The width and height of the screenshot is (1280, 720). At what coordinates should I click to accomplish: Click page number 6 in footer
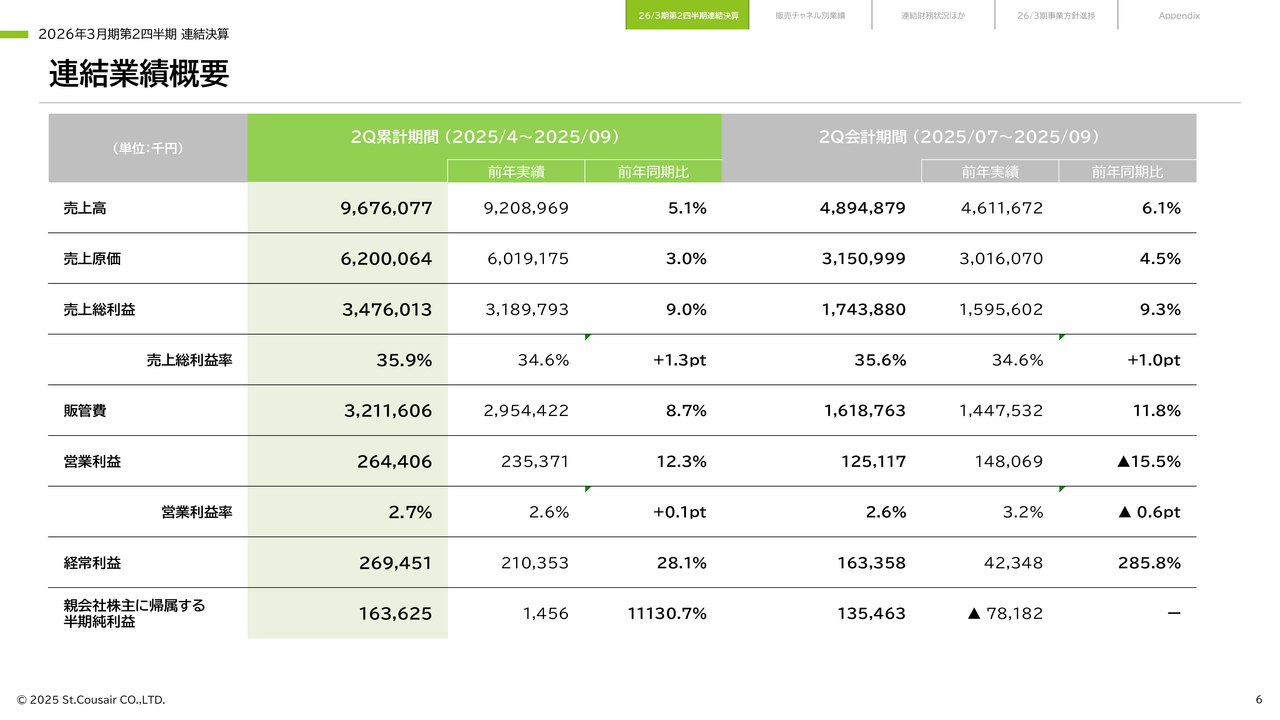point(1258,699)
